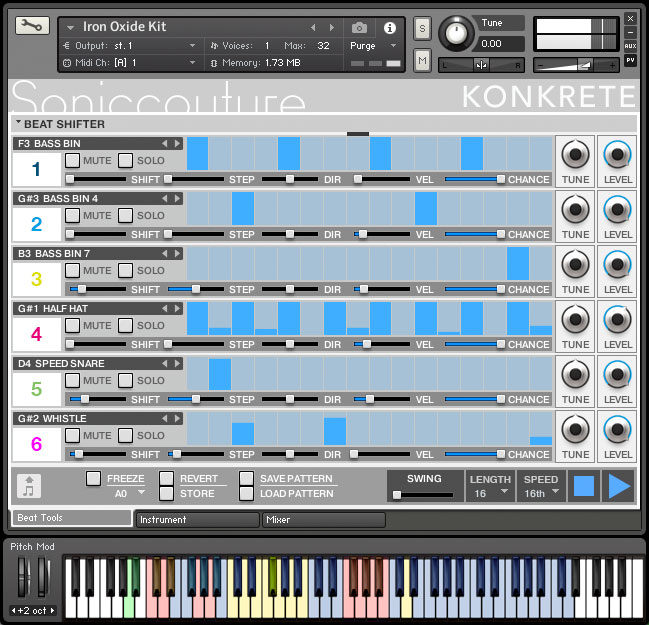Select the next sample for B3 BASS BIN 7

click(x=178, y=254)
